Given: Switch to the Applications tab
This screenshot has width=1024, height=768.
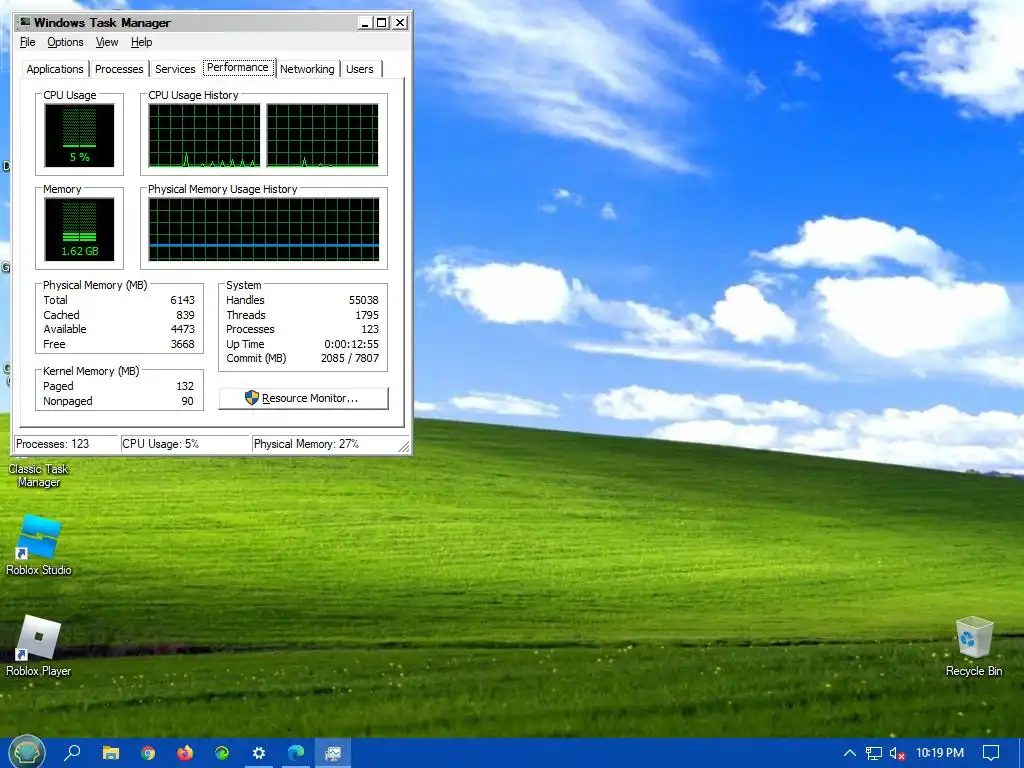Looking at the screenshot, I should tap(55, 69).
